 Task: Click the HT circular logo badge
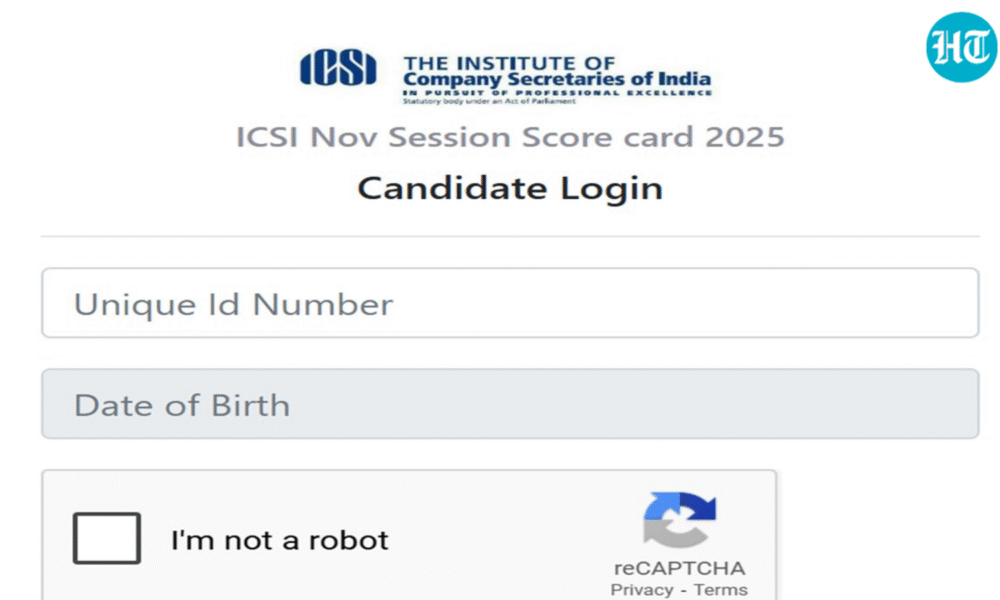(961, 47)
